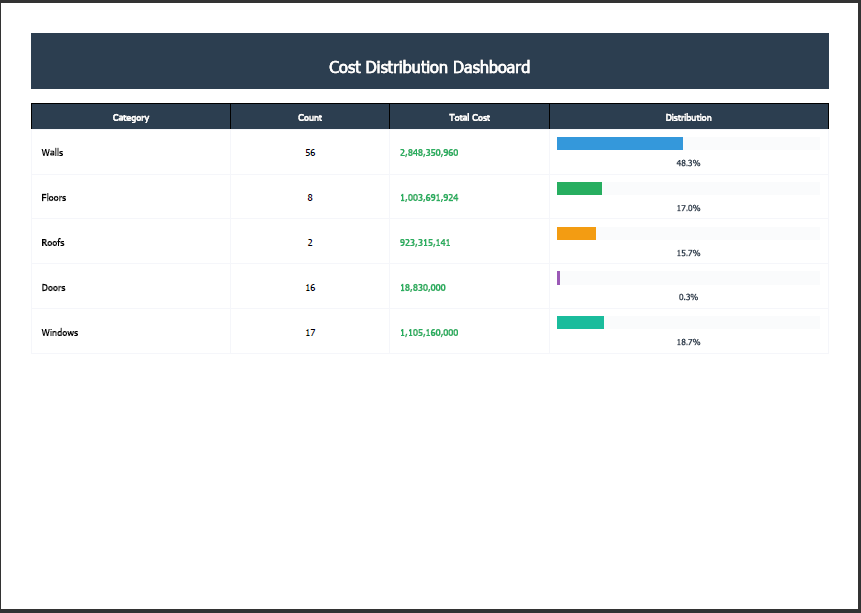Click the 48.3% percentage label
This screenshot has height=613, width=861.
(x=688, y=163)
